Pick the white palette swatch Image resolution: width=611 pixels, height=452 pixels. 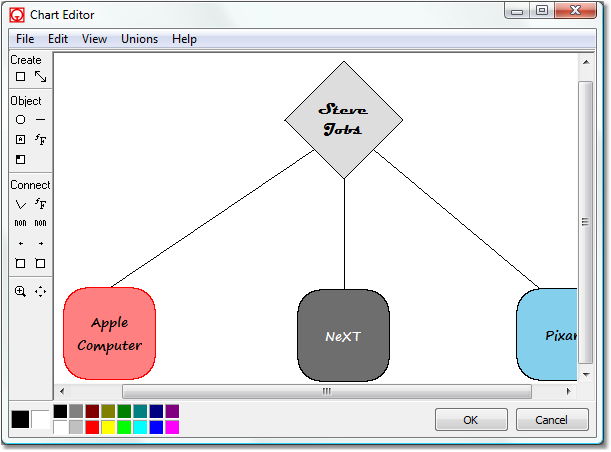coord(60,427)
